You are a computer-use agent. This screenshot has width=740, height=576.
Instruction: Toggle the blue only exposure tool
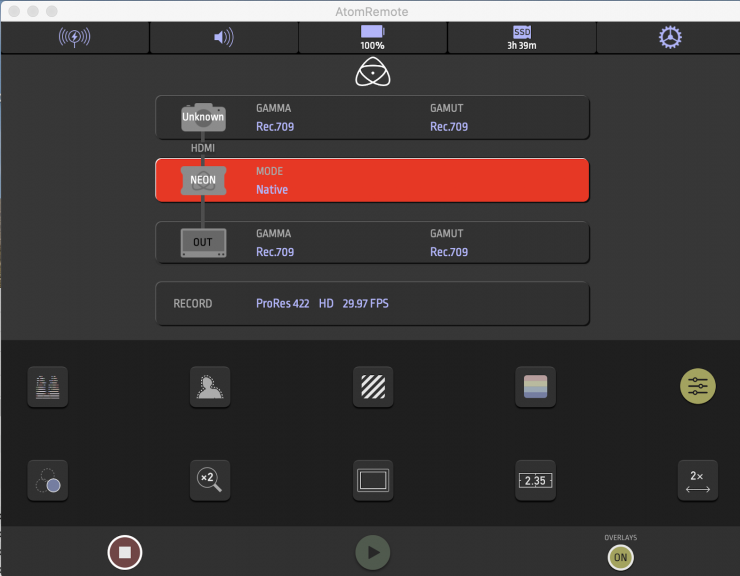point(48,480)
